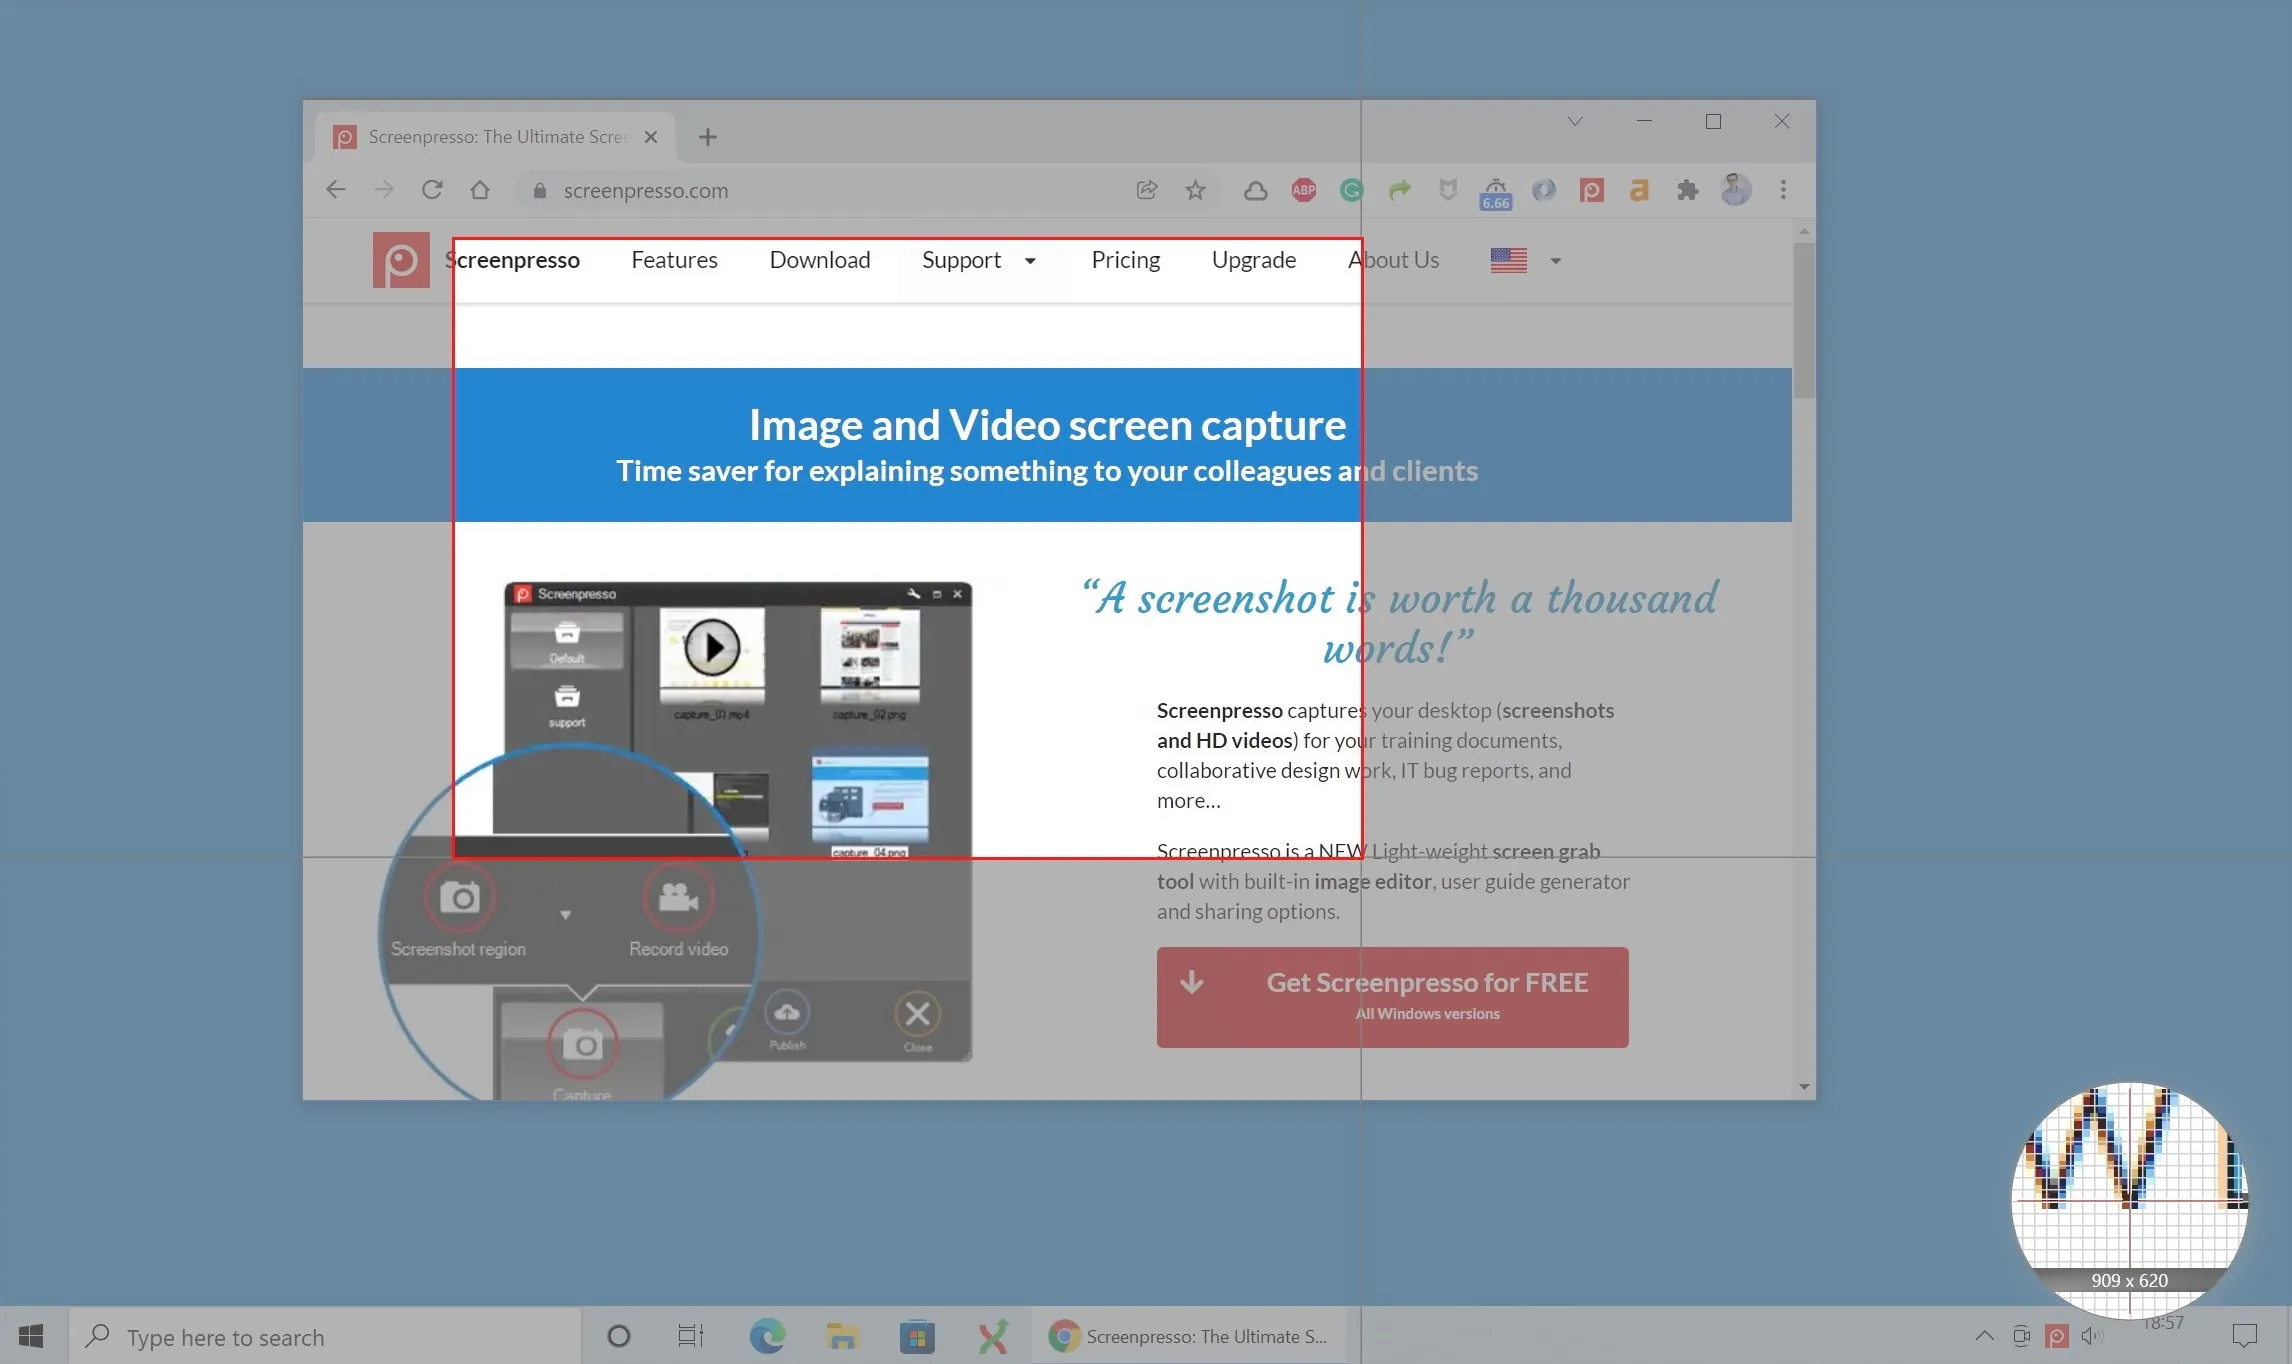Play the video thumbnail capture_03

[x=711, y=648]
